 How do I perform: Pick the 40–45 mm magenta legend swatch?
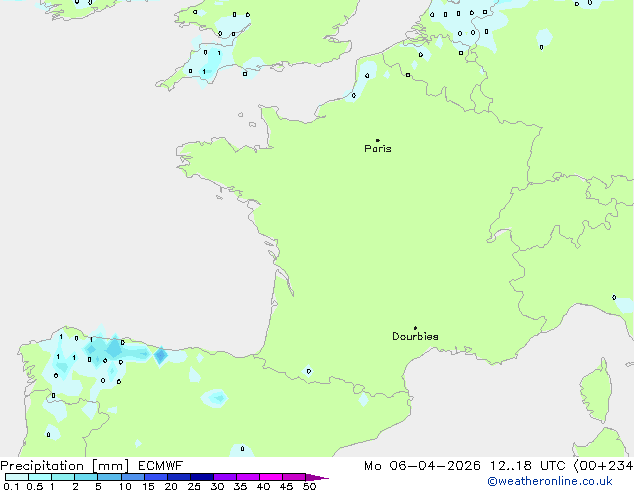271,477
